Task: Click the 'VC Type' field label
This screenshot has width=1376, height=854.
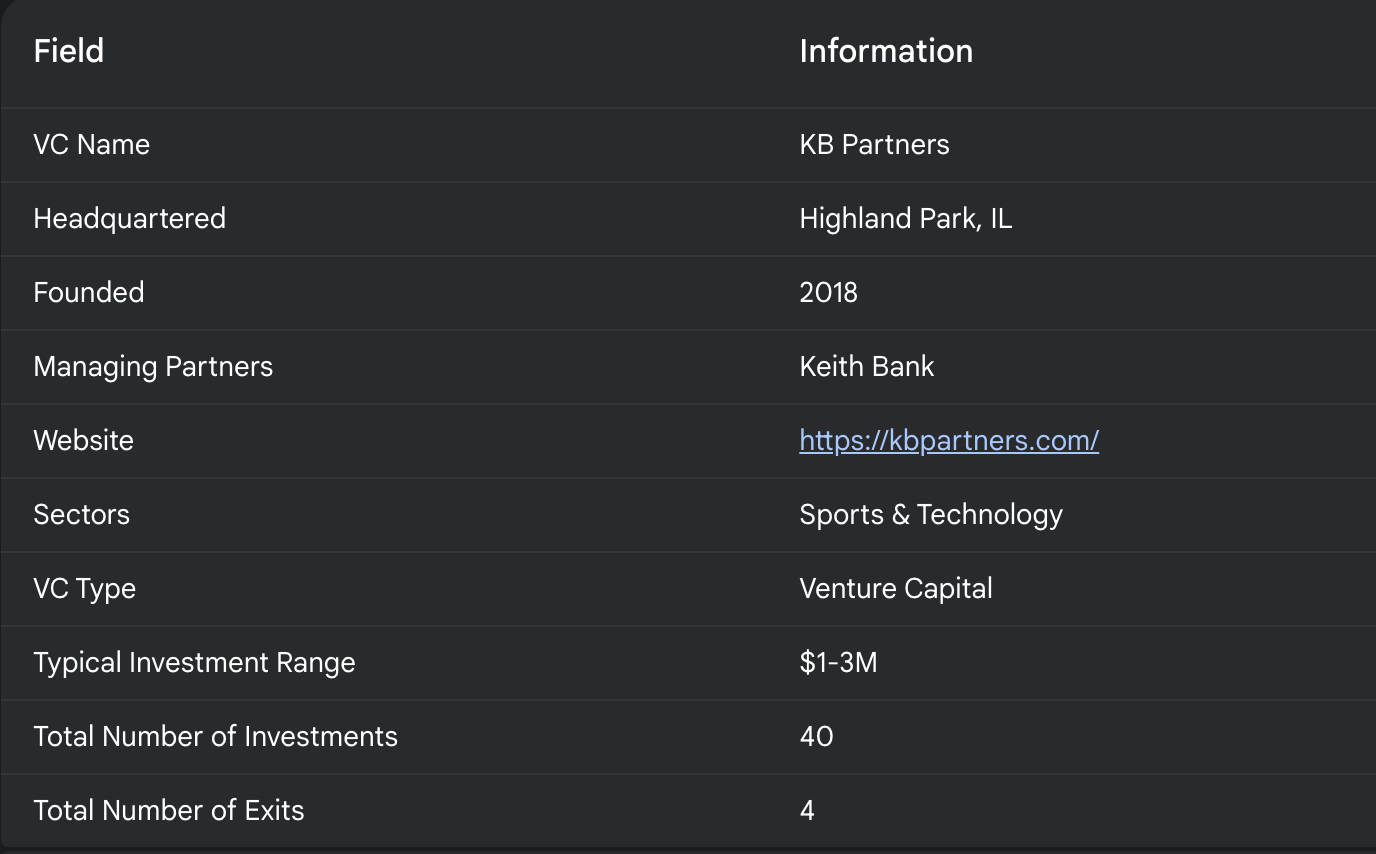Action: pyautogui.click(x=85, y=588)
